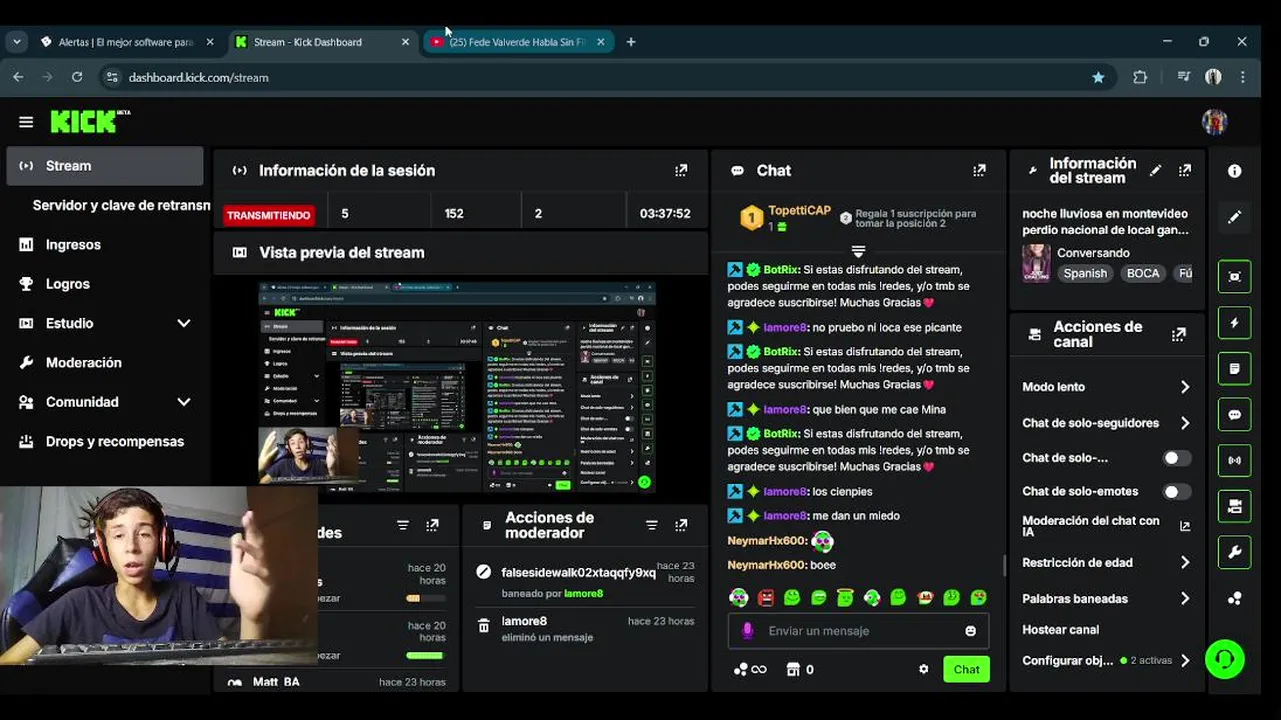
Task: Click the wrench icon in right toolbar
Action: 1235,552
